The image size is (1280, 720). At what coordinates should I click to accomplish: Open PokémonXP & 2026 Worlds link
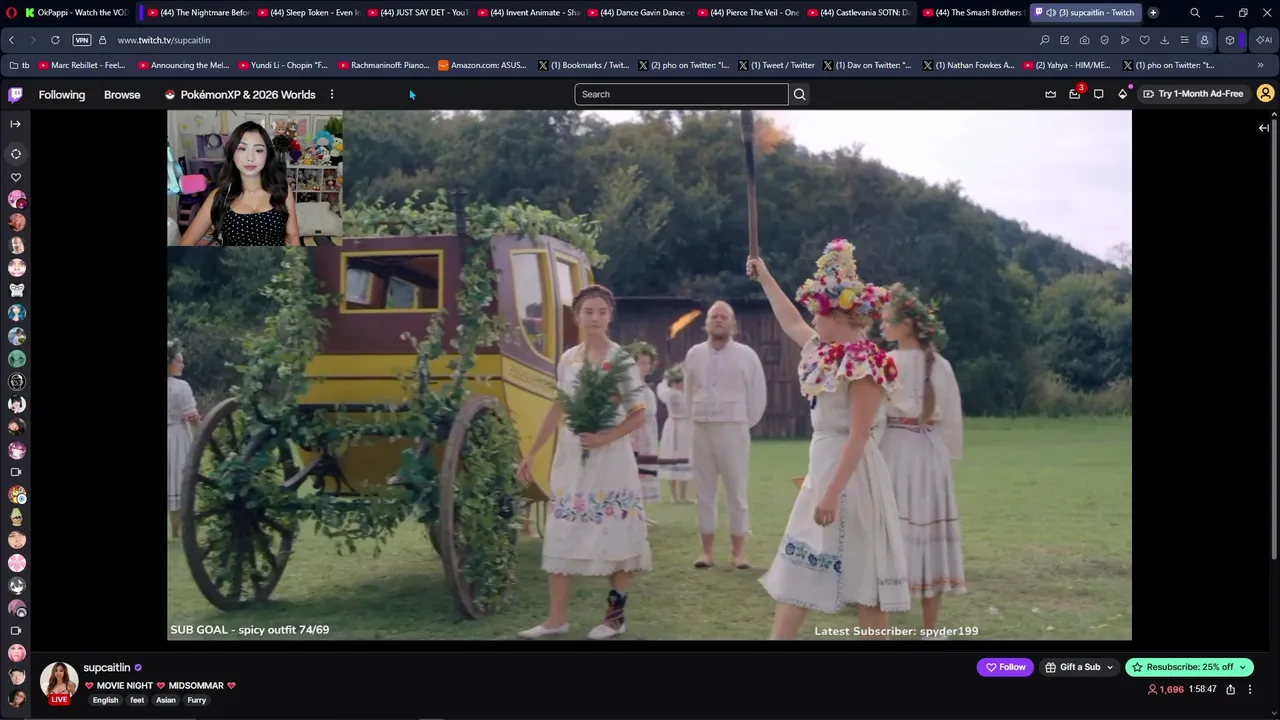click(240, 95)
